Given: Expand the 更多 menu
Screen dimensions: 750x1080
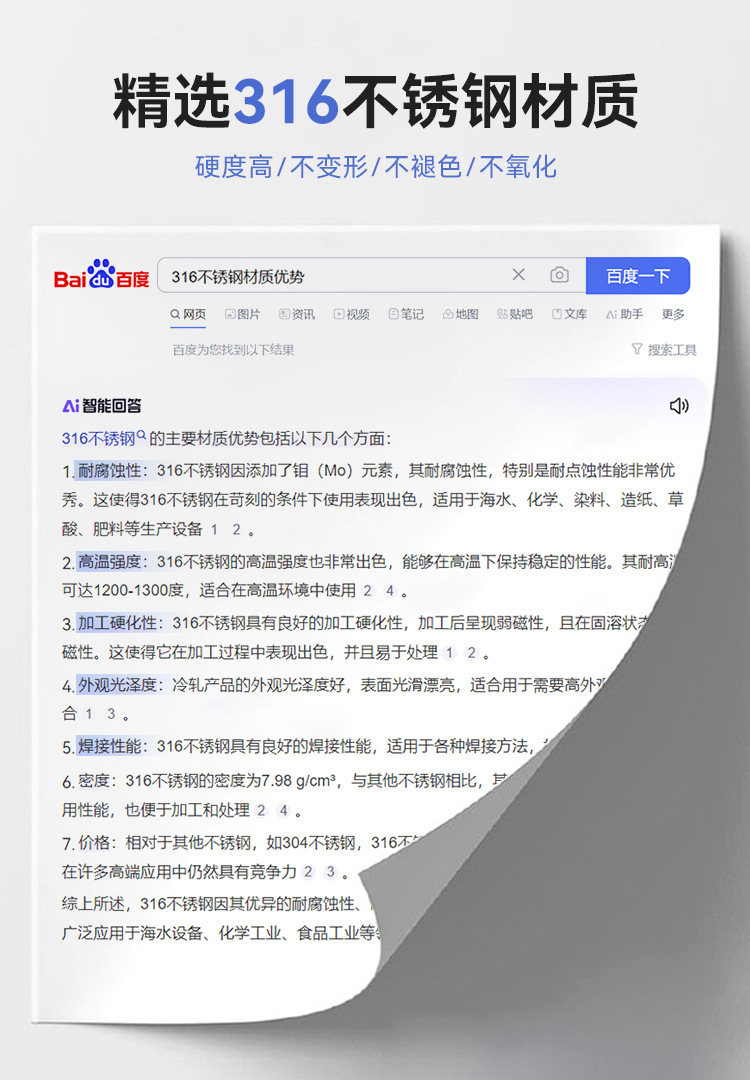Looking at the screenshot, I should pyautogui.click(x=673, y=314).
